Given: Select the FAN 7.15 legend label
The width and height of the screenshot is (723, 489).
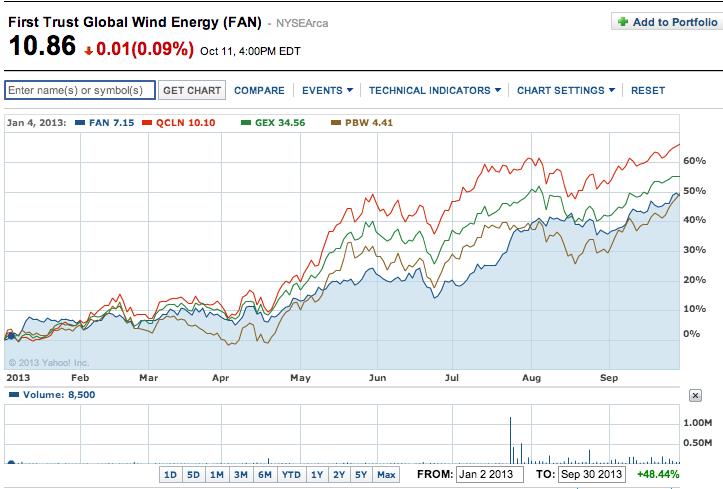Looking at the screenshot, I should (x=112, y=123).
